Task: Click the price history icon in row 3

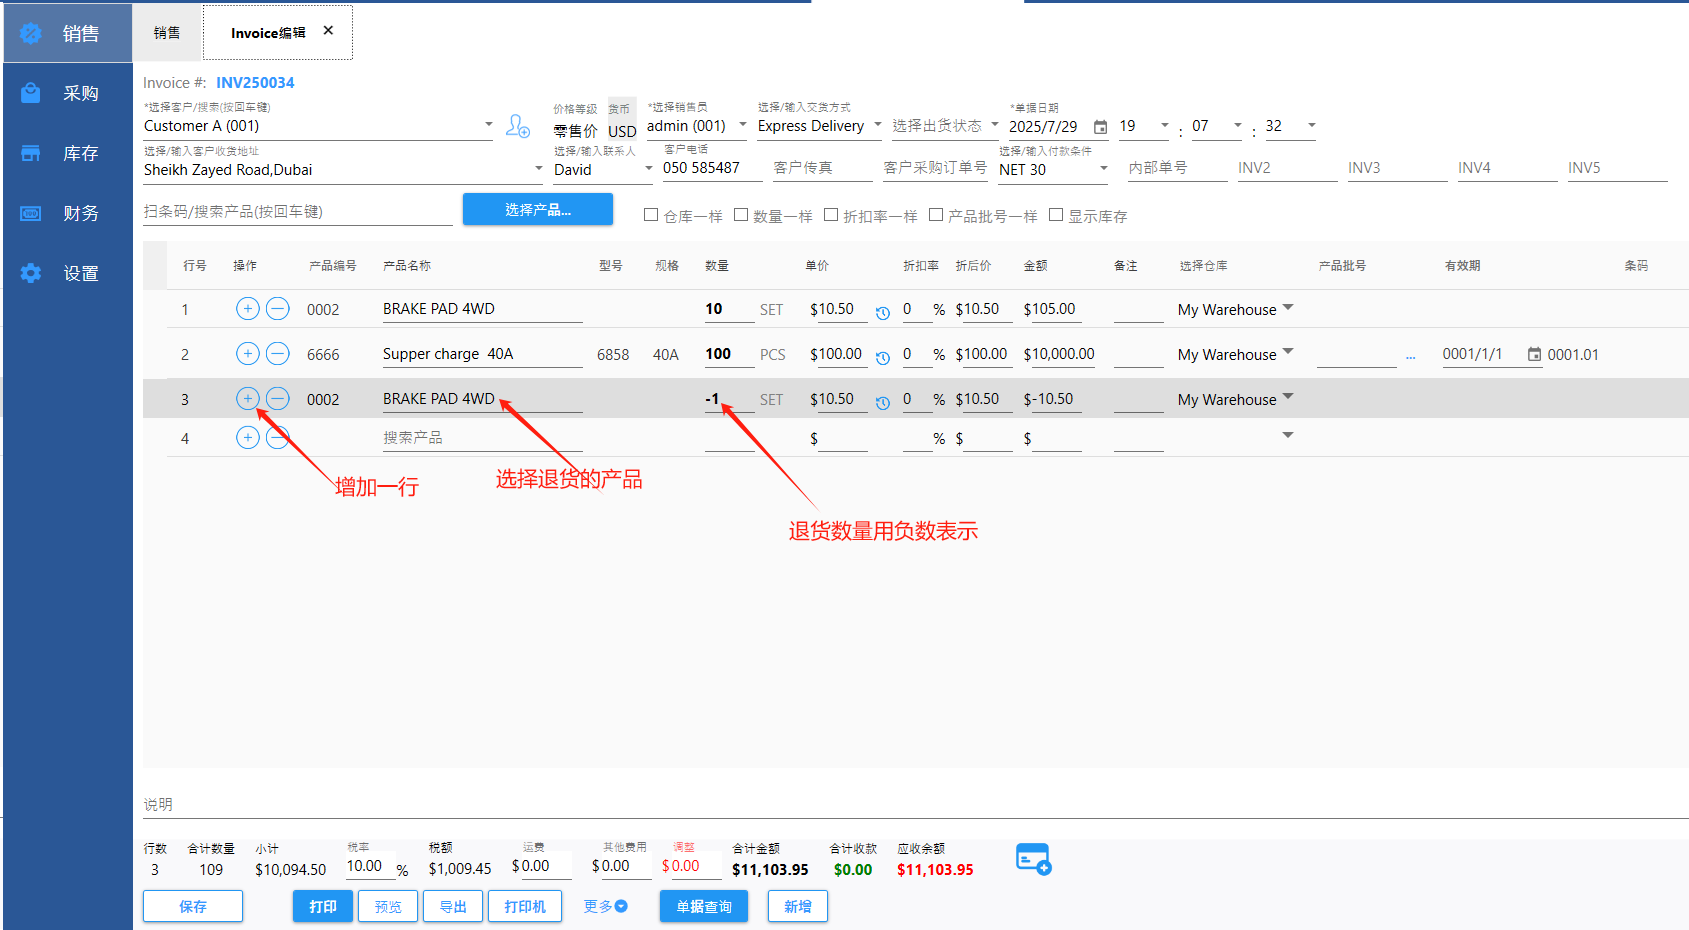Action: 883,403
